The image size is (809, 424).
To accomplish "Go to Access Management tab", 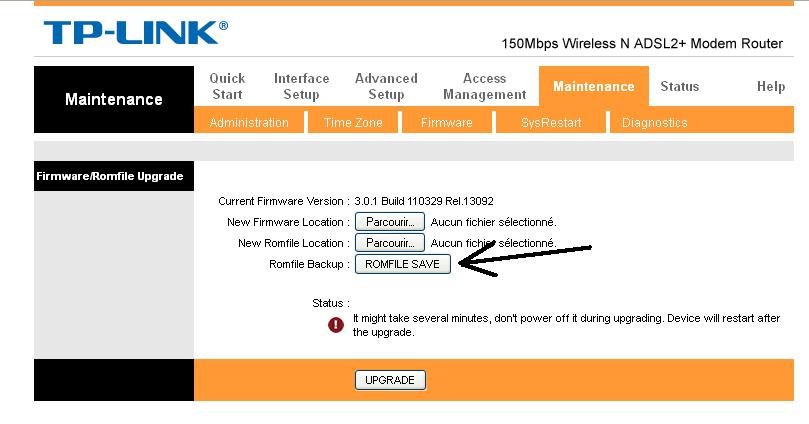I will [x=484, y=86].
